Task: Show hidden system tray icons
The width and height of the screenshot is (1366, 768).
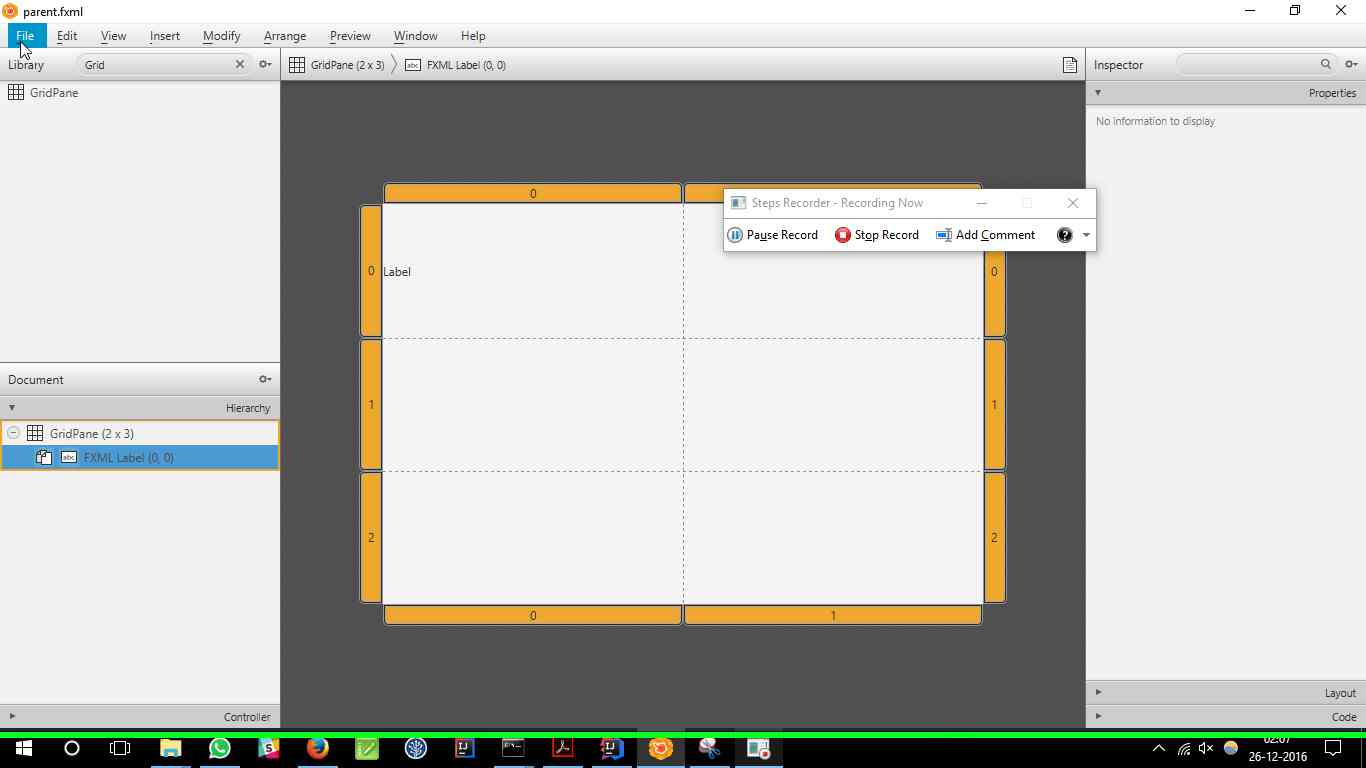Action: [x=1159, y=748]
